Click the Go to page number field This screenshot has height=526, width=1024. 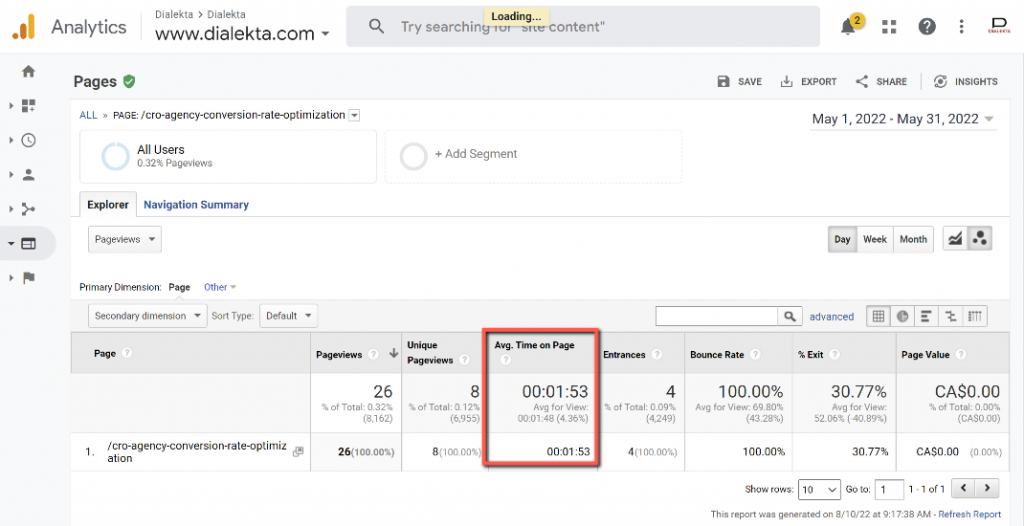point(889,489)
